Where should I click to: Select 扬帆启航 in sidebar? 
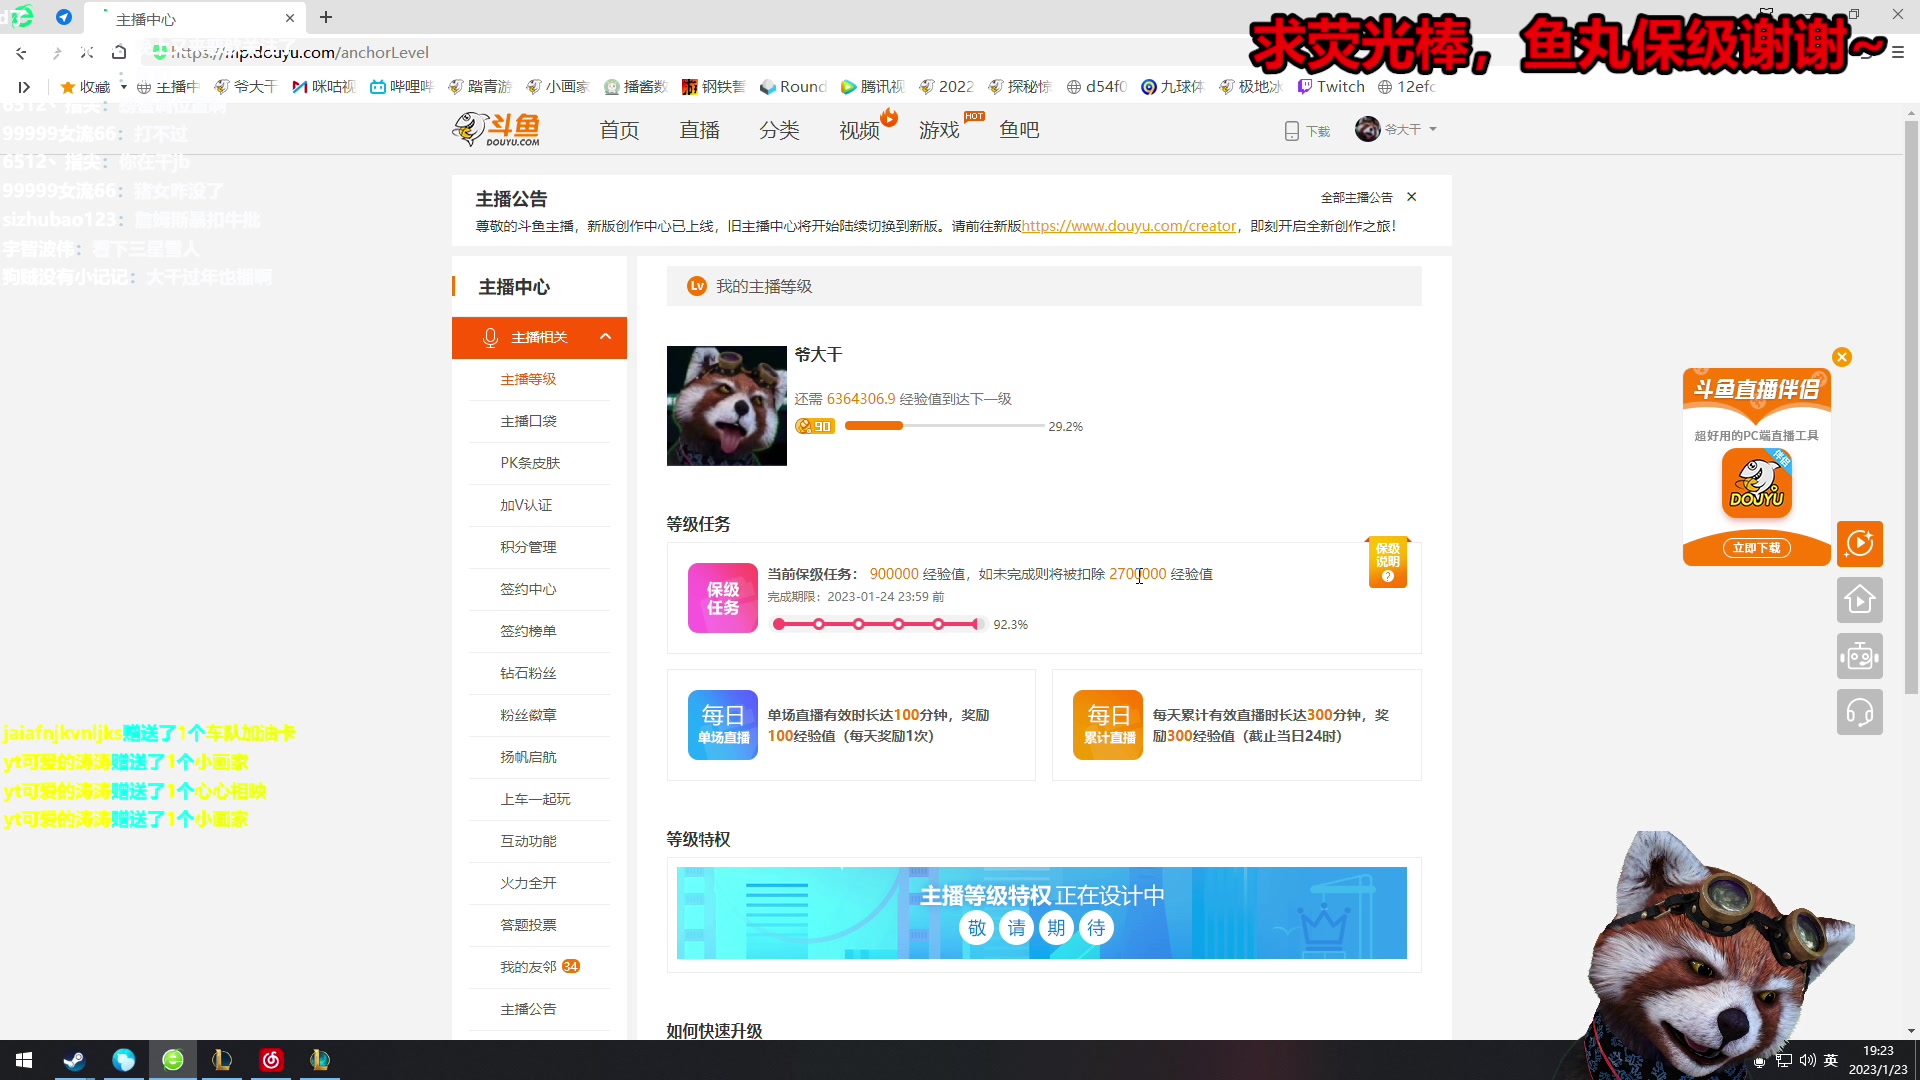click(528, 757)
